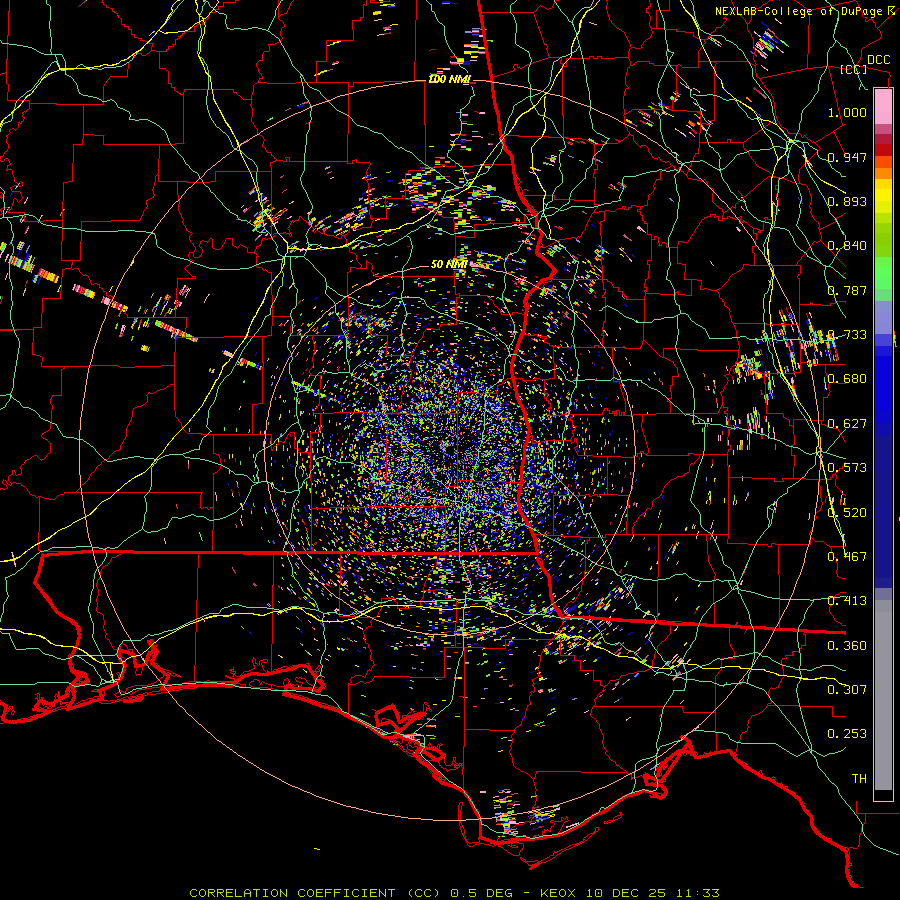
Task: Click the [CC] units label
Action: click(x=854, y=69)
